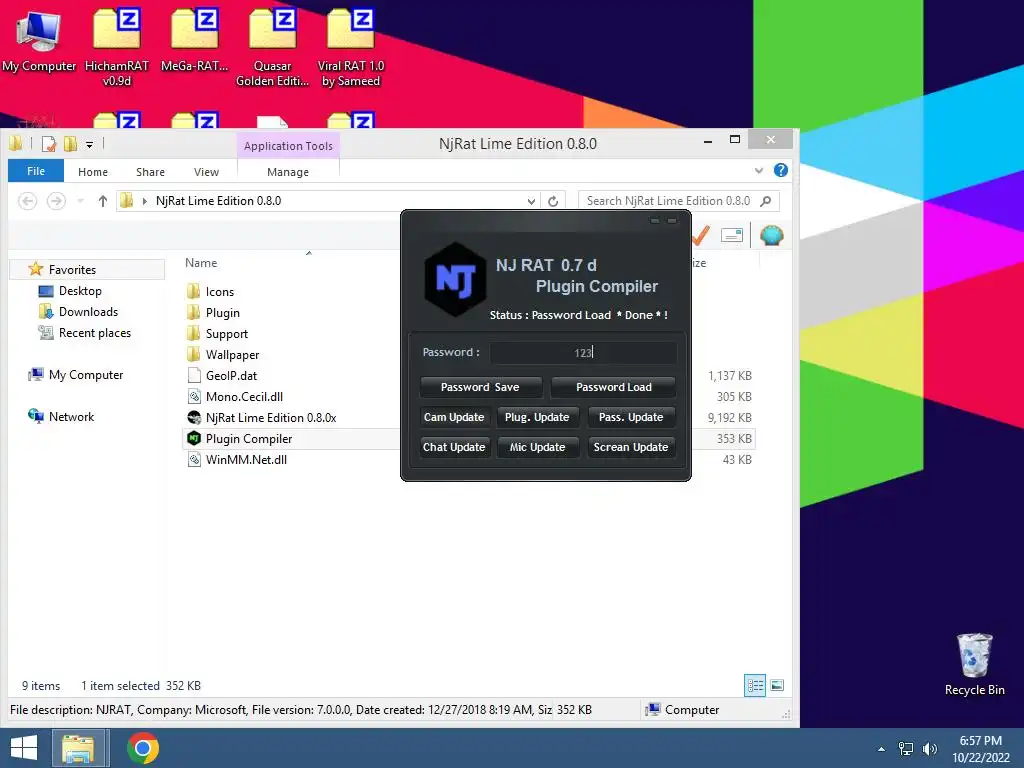
Task: Click the globe icon in Explorer toolbar
Action: pyautogui.click(x=771, y=235)
